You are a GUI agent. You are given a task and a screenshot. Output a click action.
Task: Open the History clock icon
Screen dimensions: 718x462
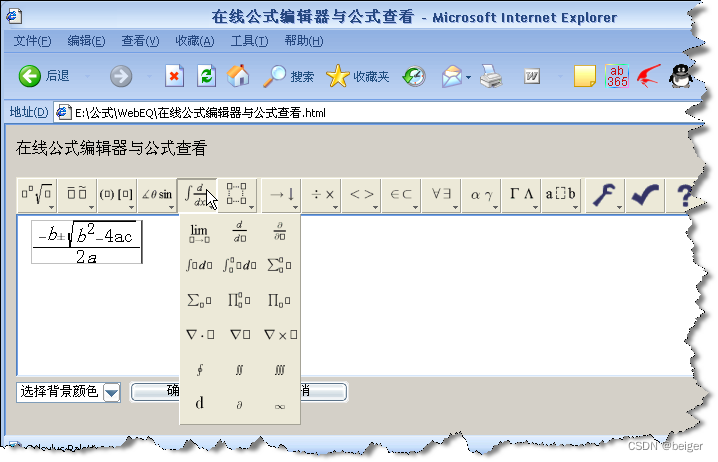point(414,76)
